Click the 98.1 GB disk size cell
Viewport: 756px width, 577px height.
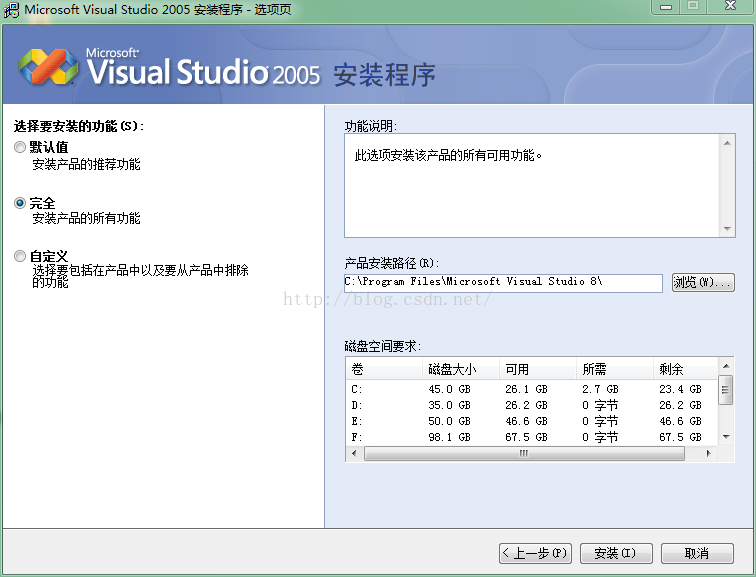(x=449, y=437)
